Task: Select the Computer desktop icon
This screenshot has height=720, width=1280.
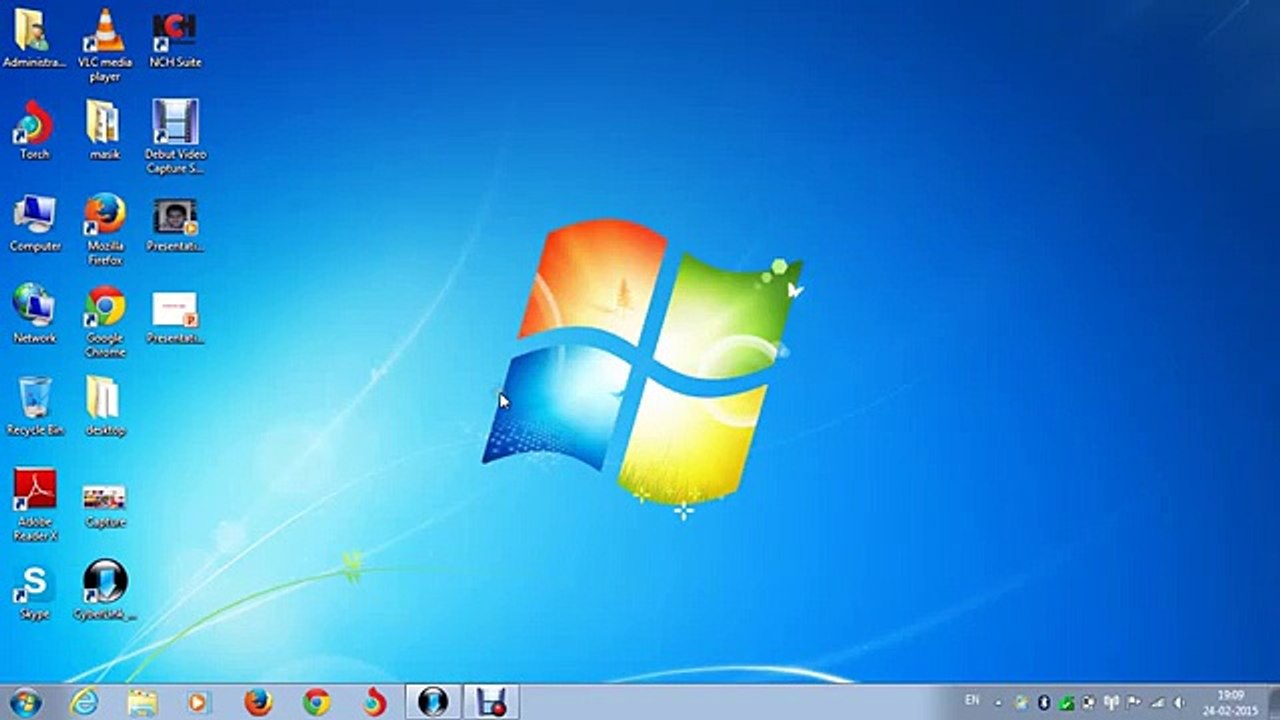Action: pyautogui.click(x=35, y=222)
